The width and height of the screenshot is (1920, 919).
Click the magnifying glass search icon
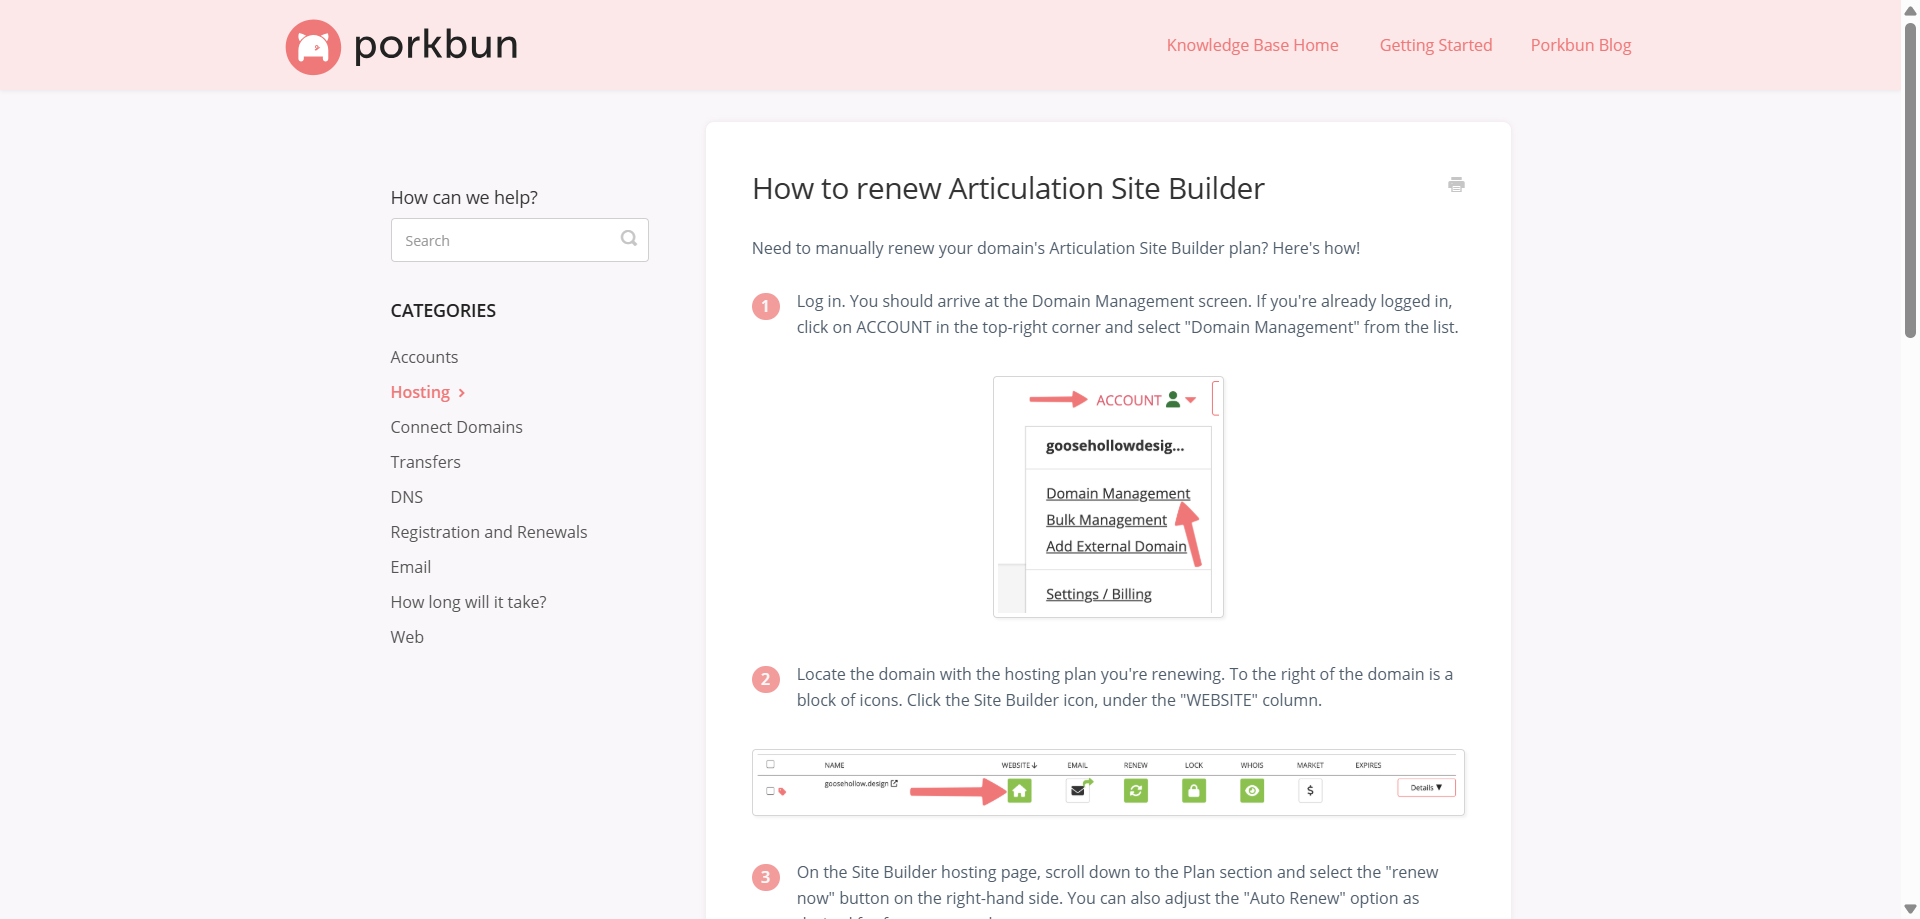[x=629, y=238]
